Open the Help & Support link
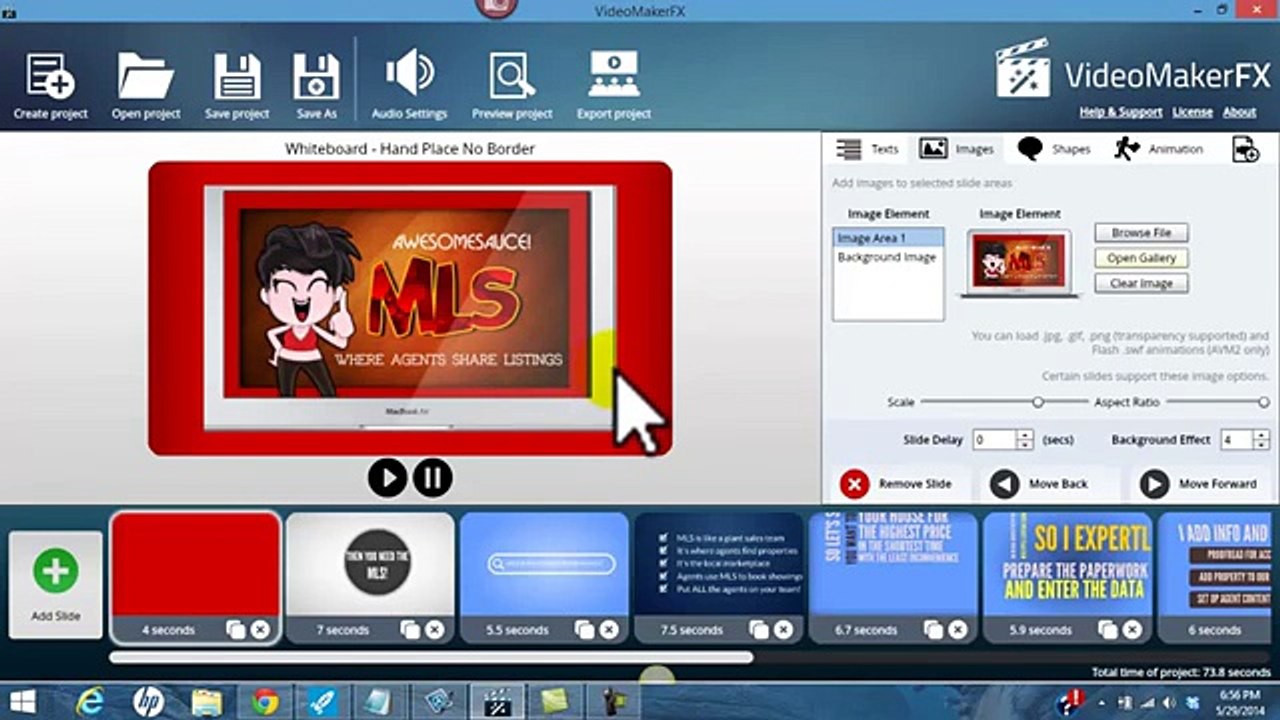Viewport: 1280px width, 720px height. coord(1121,112)
